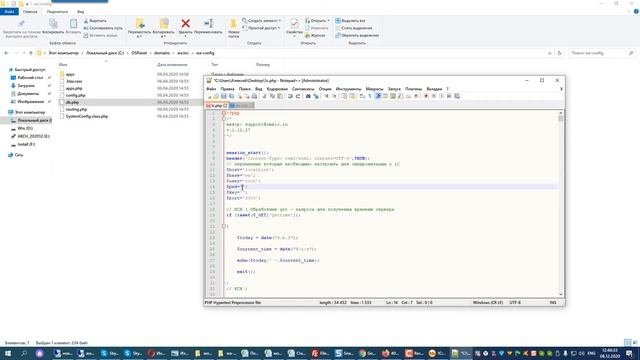The height and width of the screenshot is (360, 640).
Task: Click 'OSPanel' in the address breadcrumb
Action: point(139,53)
